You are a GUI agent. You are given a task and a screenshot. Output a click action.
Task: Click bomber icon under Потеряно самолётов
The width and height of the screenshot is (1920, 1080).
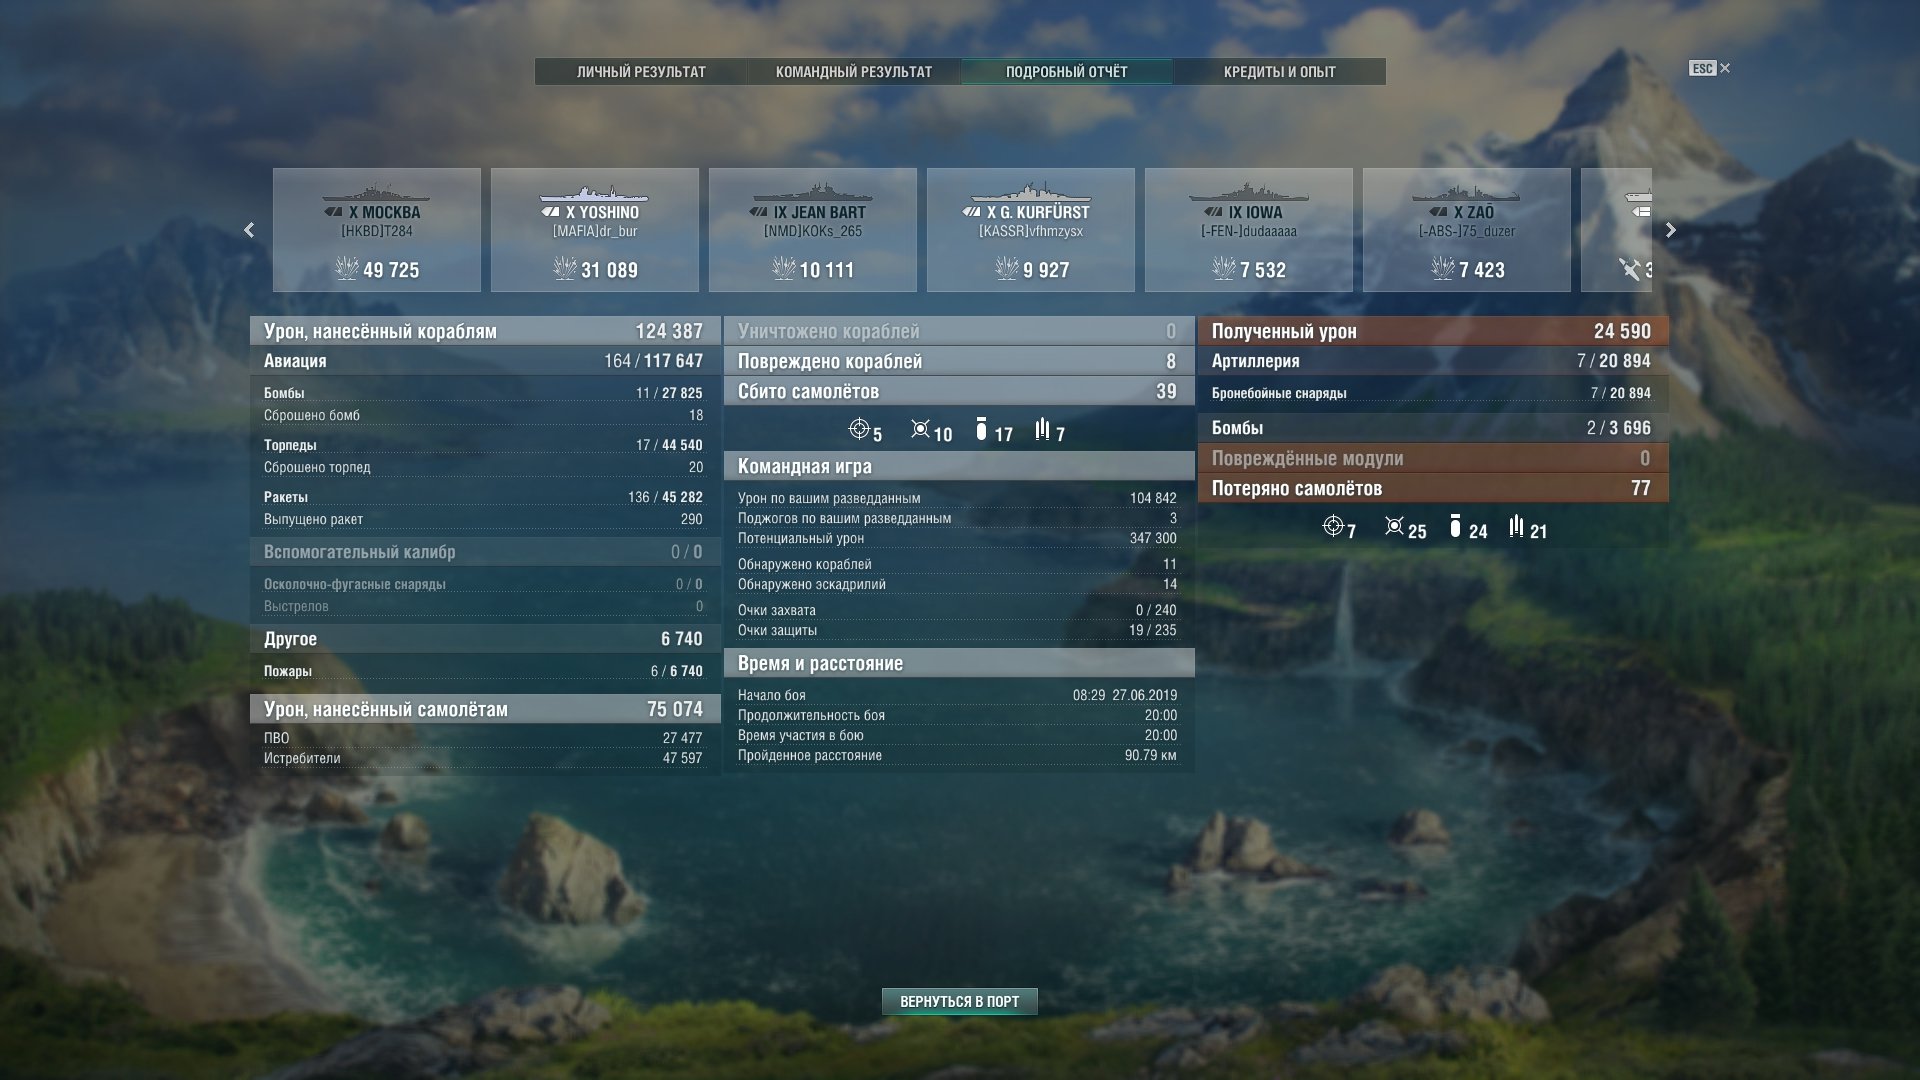tap(1455, 527)
